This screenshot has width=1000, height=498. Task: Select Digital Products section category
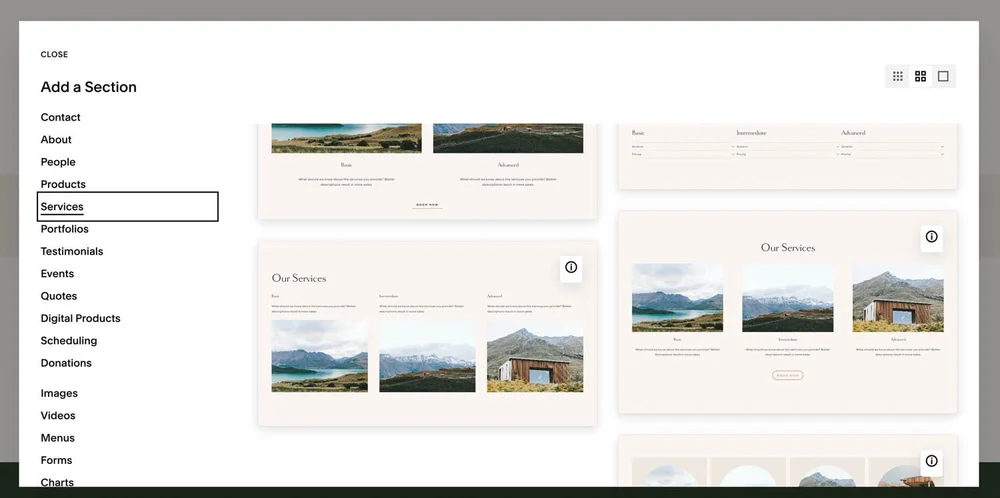(80, 318)
